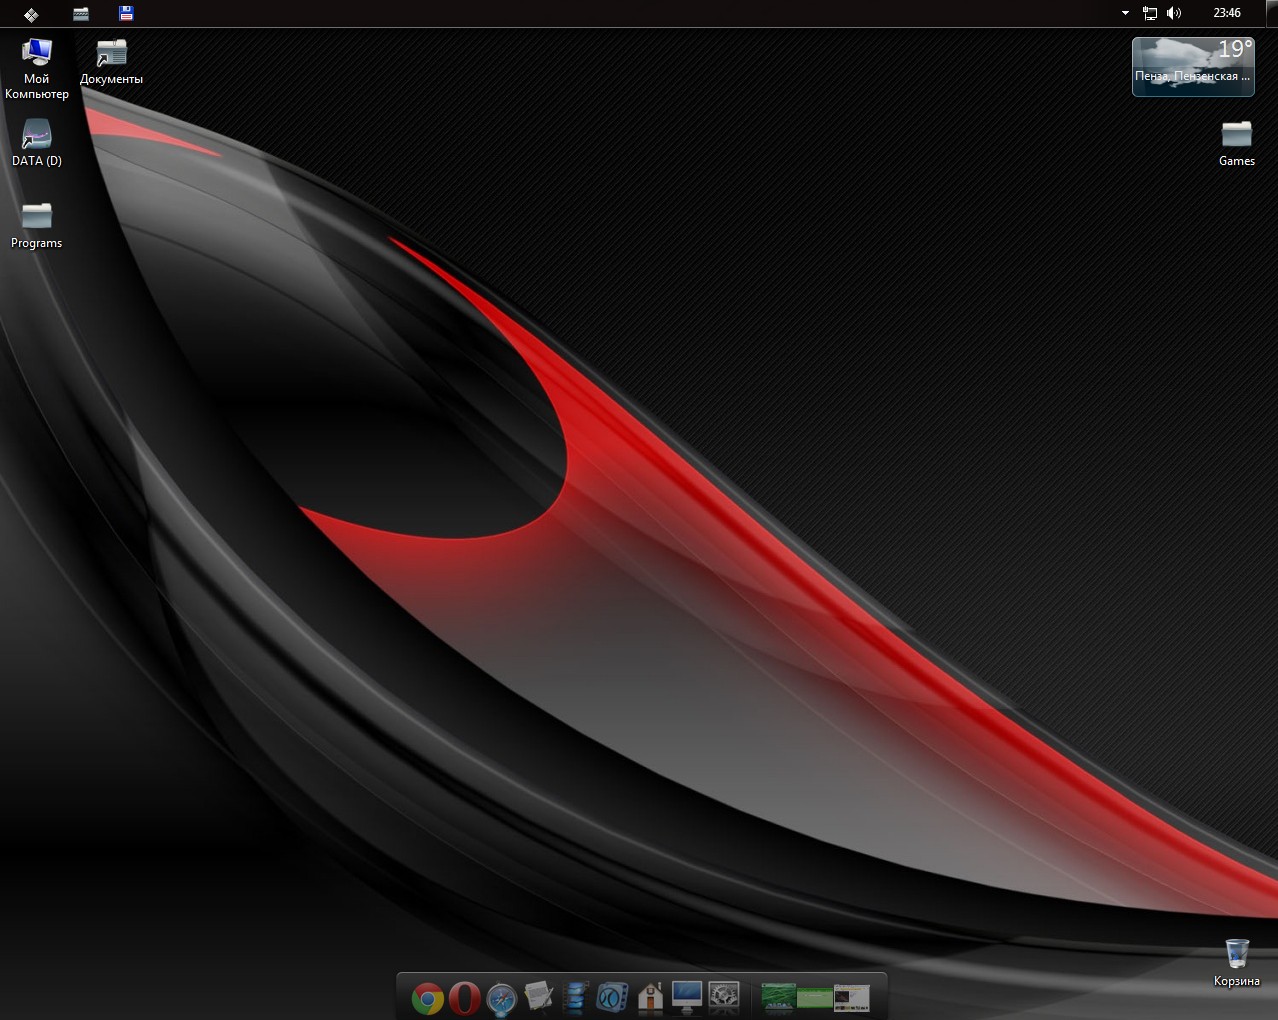Click the stacked window thumbnails in dock
This screenshot has width=1278, height=1020.
(x=815, y=997)
